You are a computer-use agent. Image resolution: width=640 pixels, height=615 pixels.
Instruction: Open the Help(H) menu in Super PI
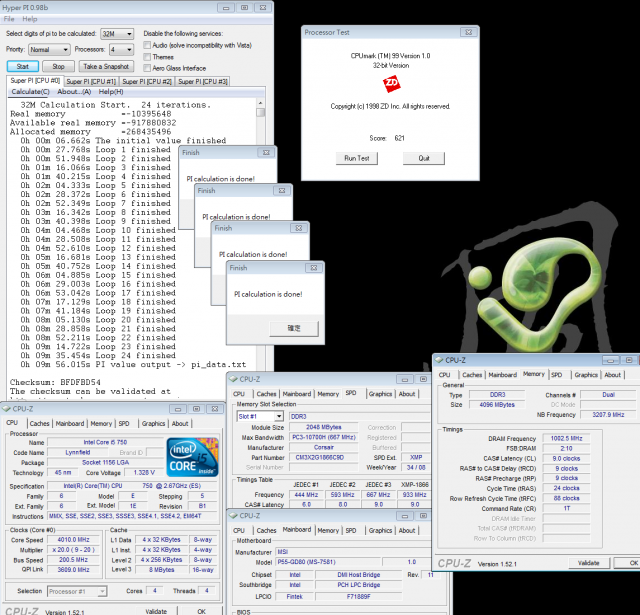[x=111, y=92]
